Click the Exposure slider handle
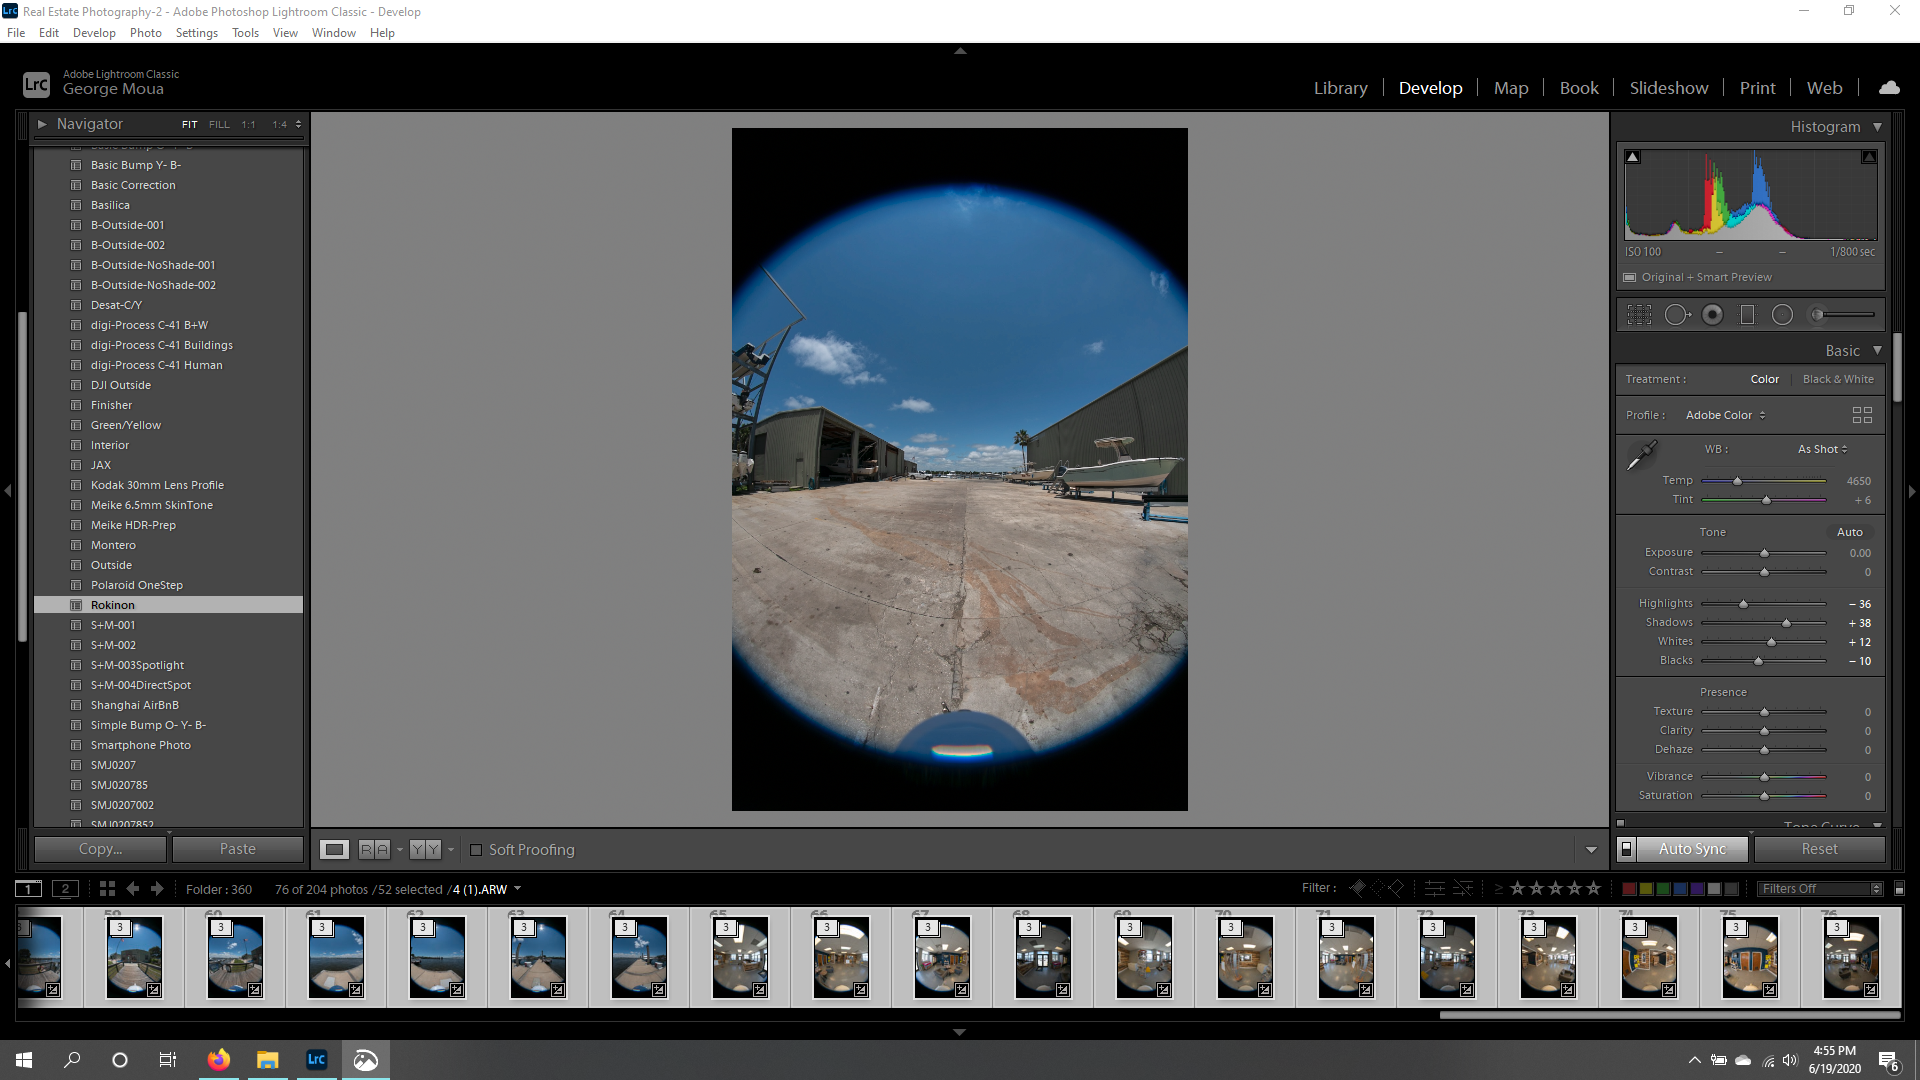The image size is (1920, 1080). click(1764, 553)
